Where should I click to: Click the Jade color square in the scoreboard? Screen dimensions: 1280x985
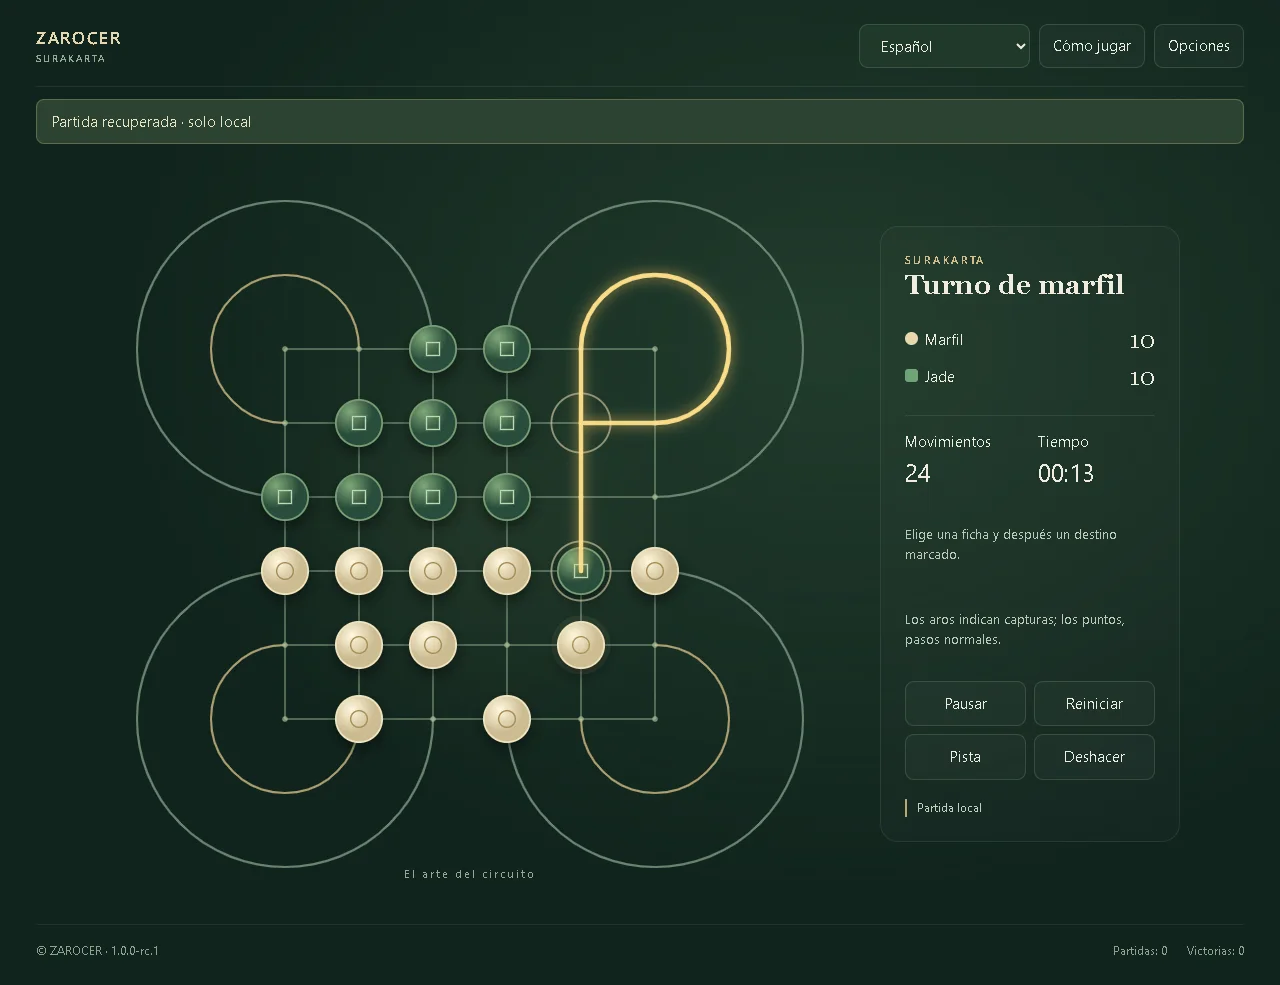911,376
